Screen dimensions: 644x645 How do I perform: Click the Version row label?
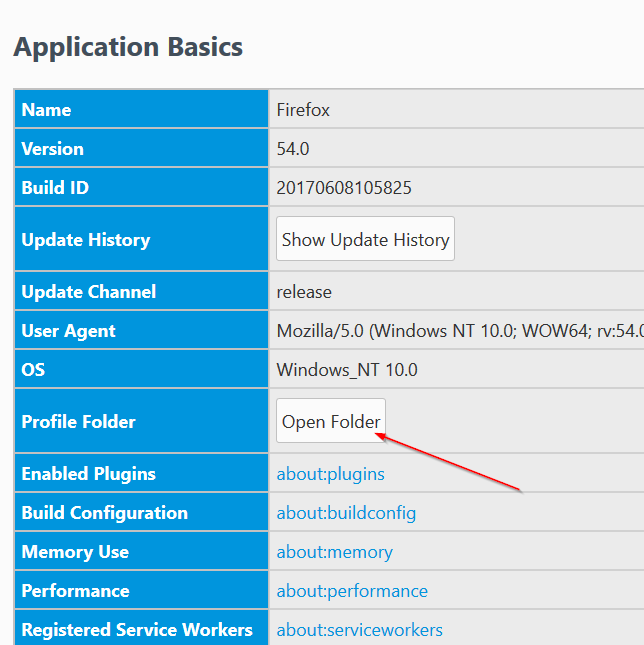[52, 149]
